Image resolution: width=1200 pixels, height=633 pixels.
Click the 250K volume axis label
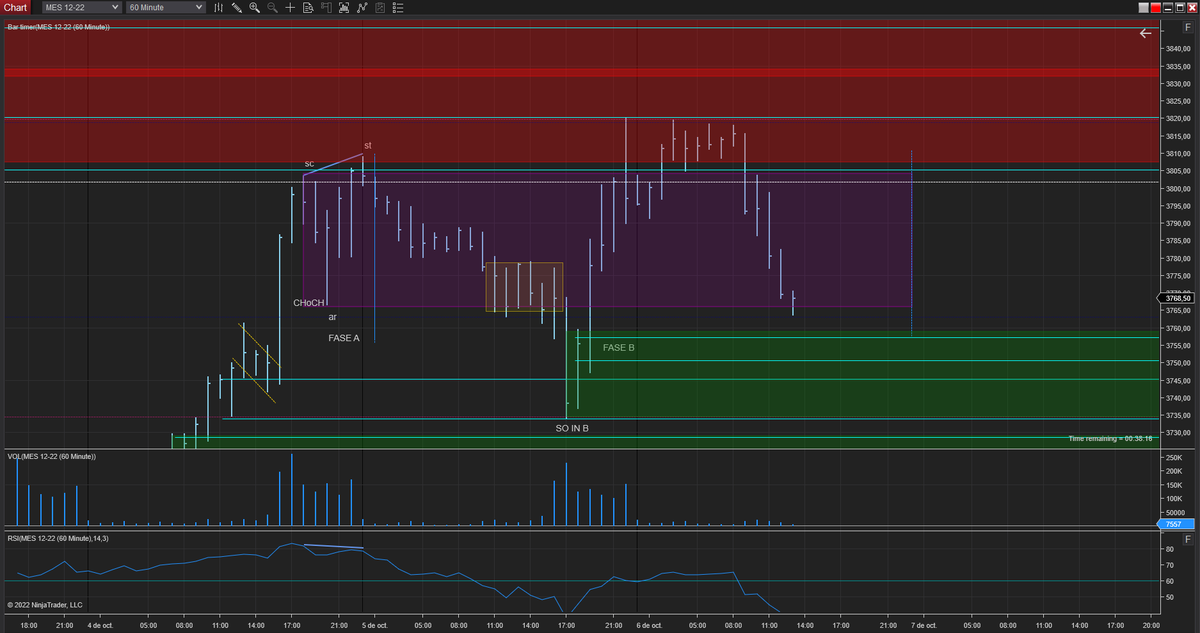click(1173, 457)
